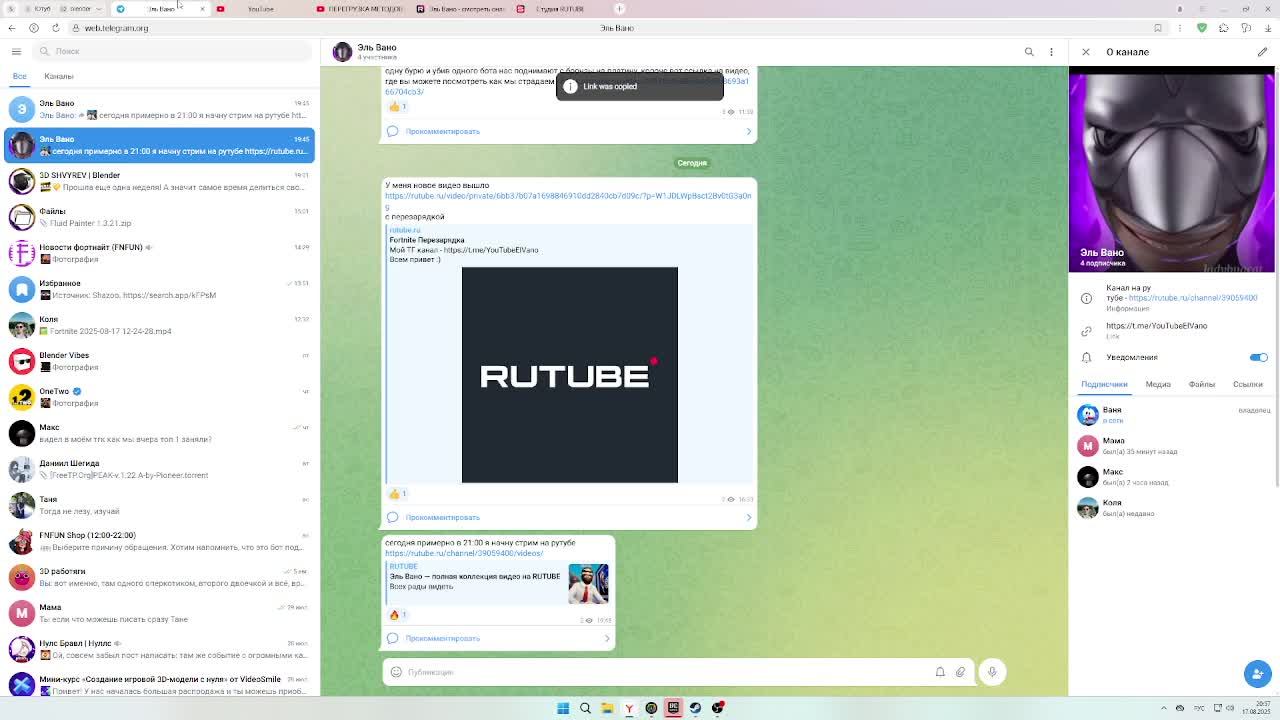Open a new browser tab
The height and width of the screenshot is (720, 1280).
619,9
